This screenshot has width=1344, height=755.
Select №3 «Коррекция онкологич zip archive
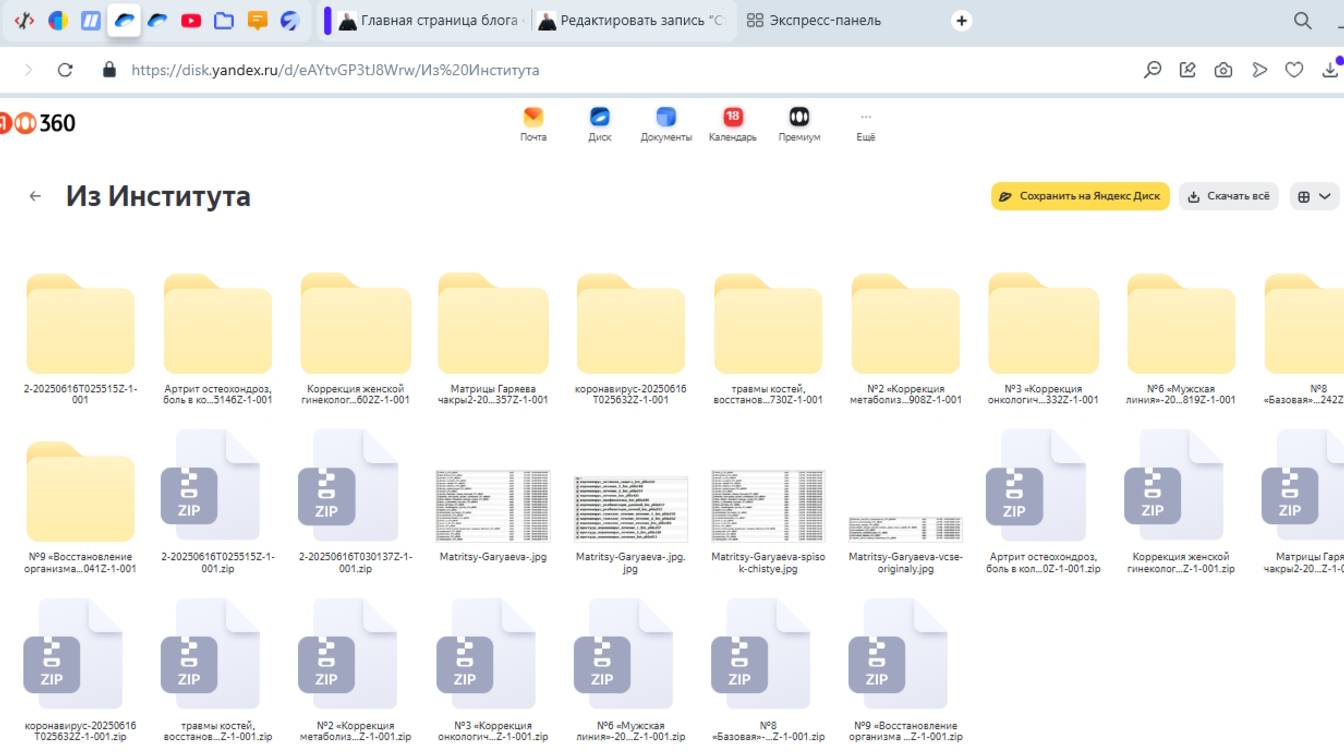[x=493, y=670]
